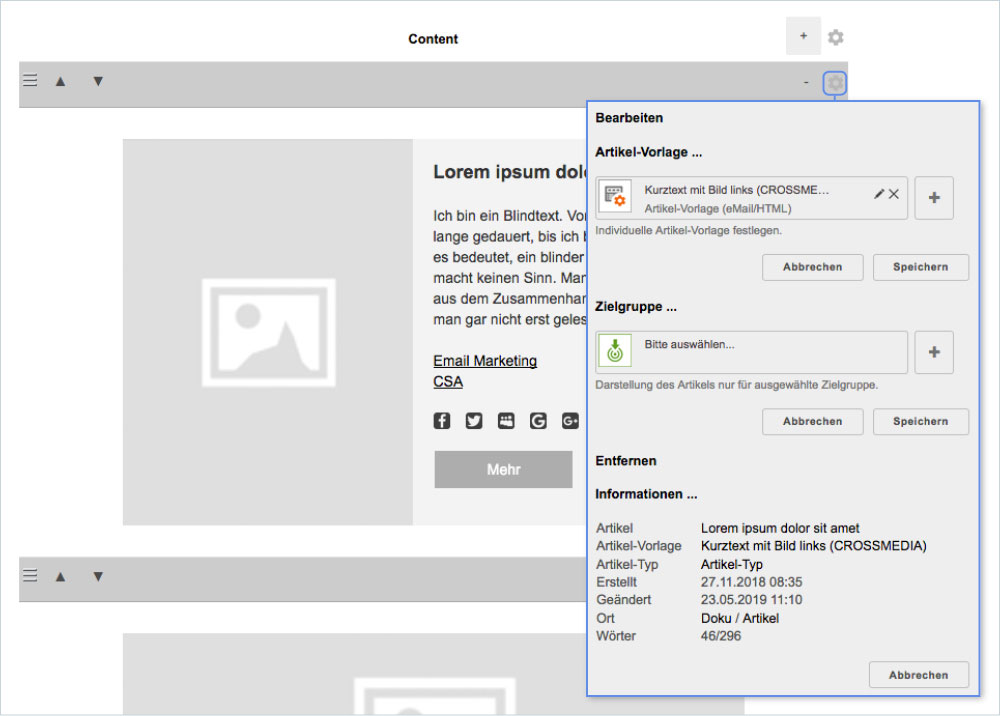The height and width of the screenshot is (716, 1000).
Task: Move the first article up with the up arrow
Action: pos(60,82)
